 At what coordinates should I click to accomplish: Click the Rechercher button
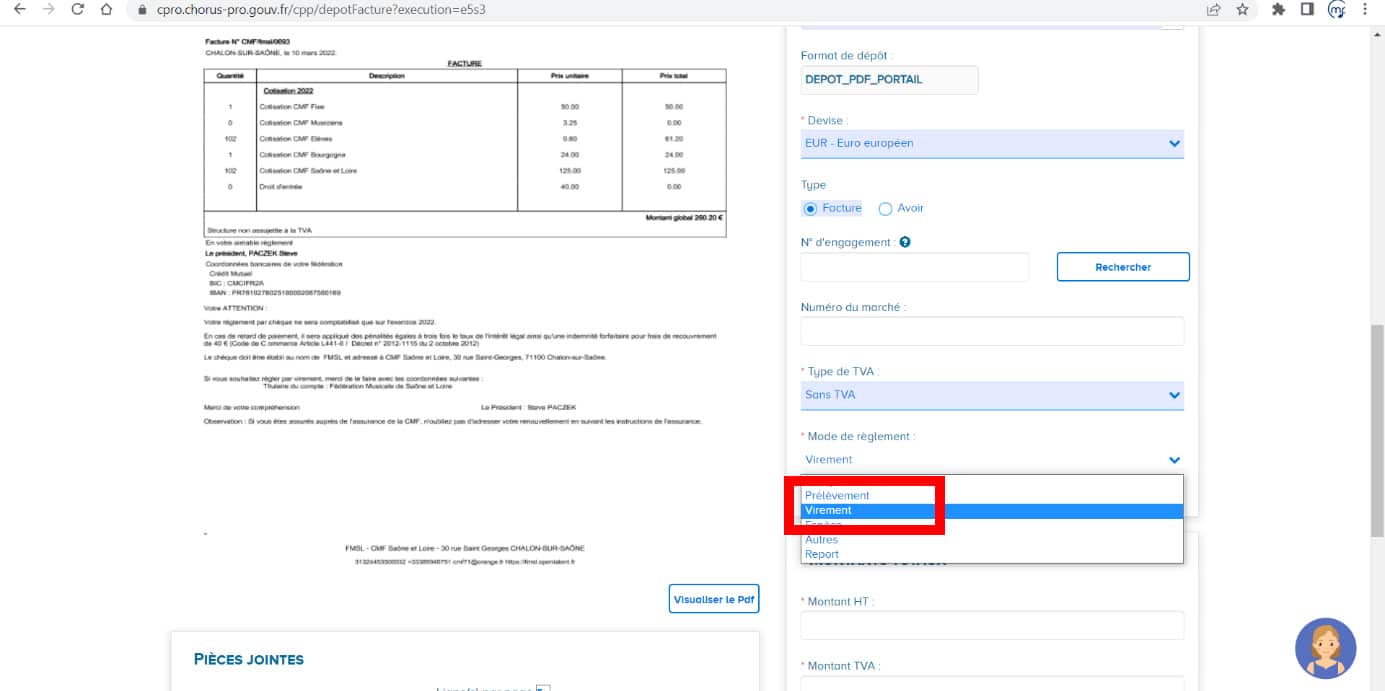1122,267
